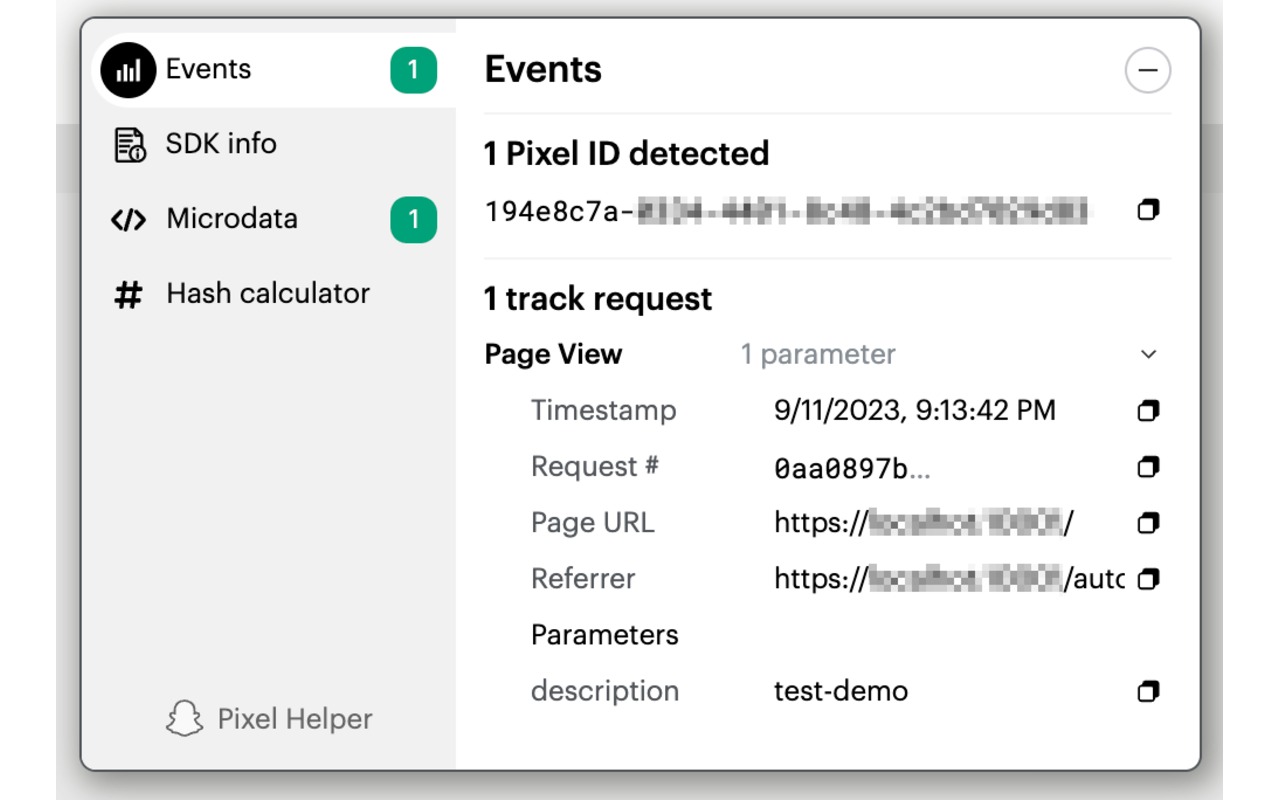Click the SDK info document icon
This screenshot has height=800, width=1280.
pyautogui.click(x=128, y=143)
